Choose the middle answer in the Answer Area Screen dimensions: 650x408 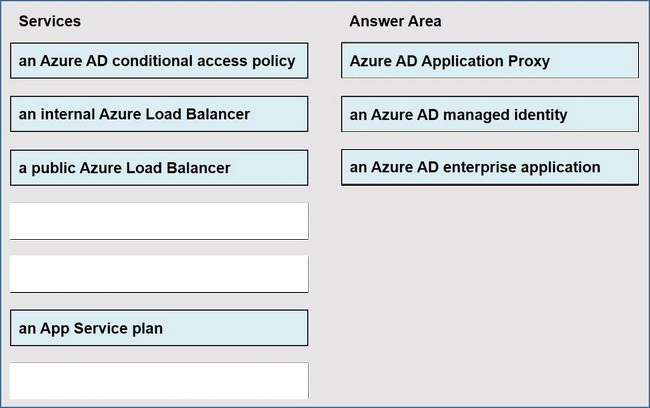click(489, 114)
